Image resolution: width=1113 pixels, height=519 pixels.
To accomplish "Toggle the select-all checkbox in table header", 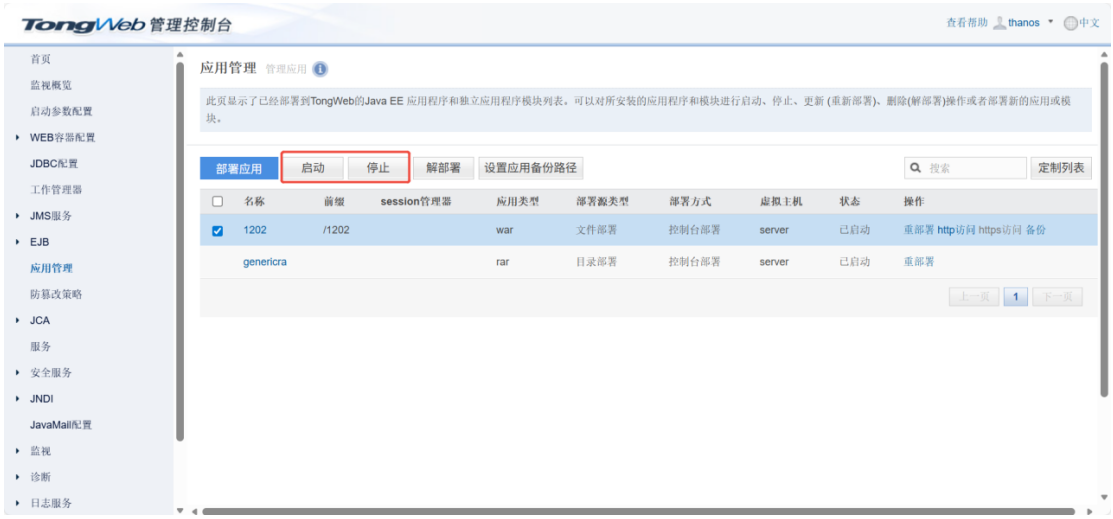I will coord(217,201).
